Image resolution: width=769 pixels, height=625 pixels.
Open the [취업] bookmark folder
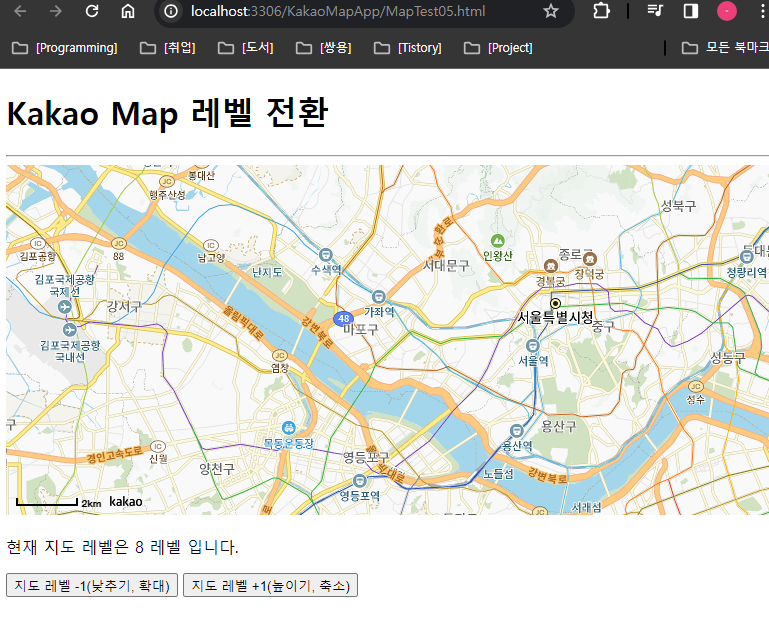coord(168,48)
